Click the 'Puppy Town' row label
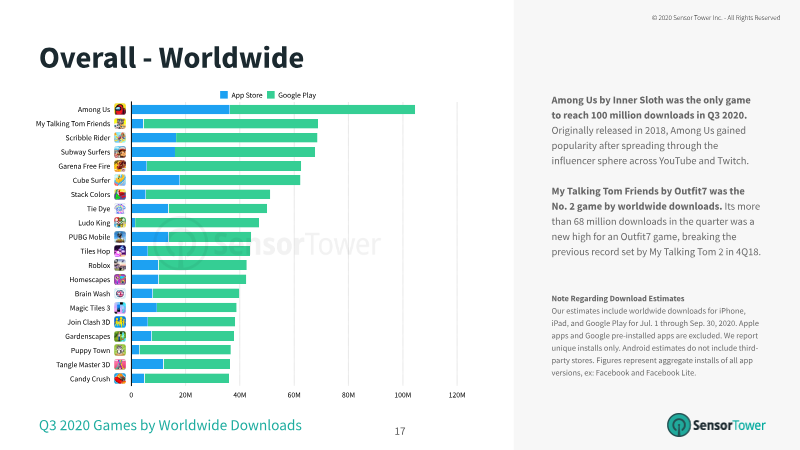The width and height of the screenshot is (800, 450). pyautogui.click(x=90, y=351)
